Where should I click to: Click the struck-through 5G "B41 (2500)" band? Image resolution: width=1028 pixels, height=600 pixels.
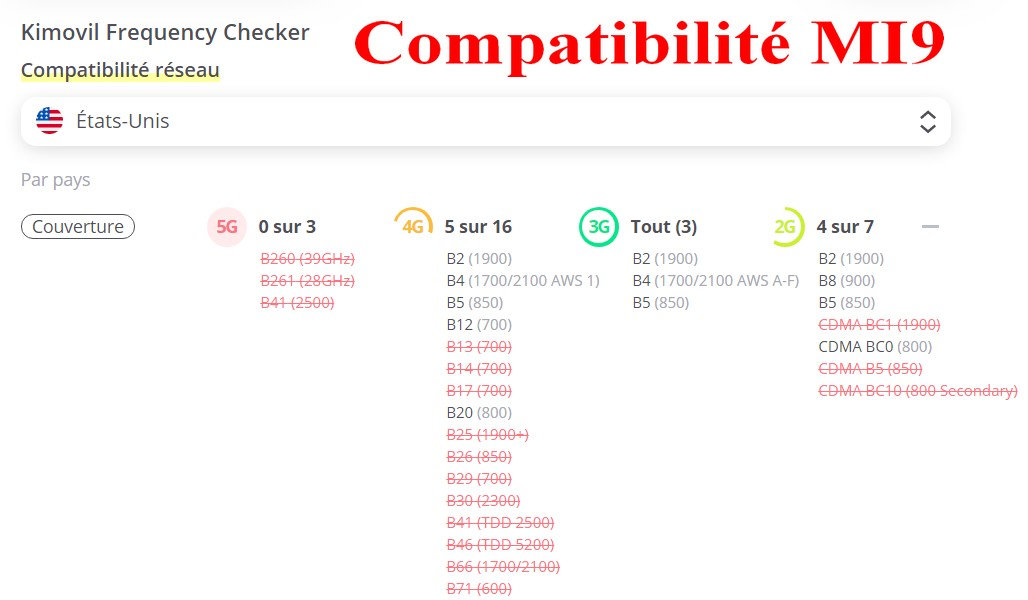click(297, 303)
